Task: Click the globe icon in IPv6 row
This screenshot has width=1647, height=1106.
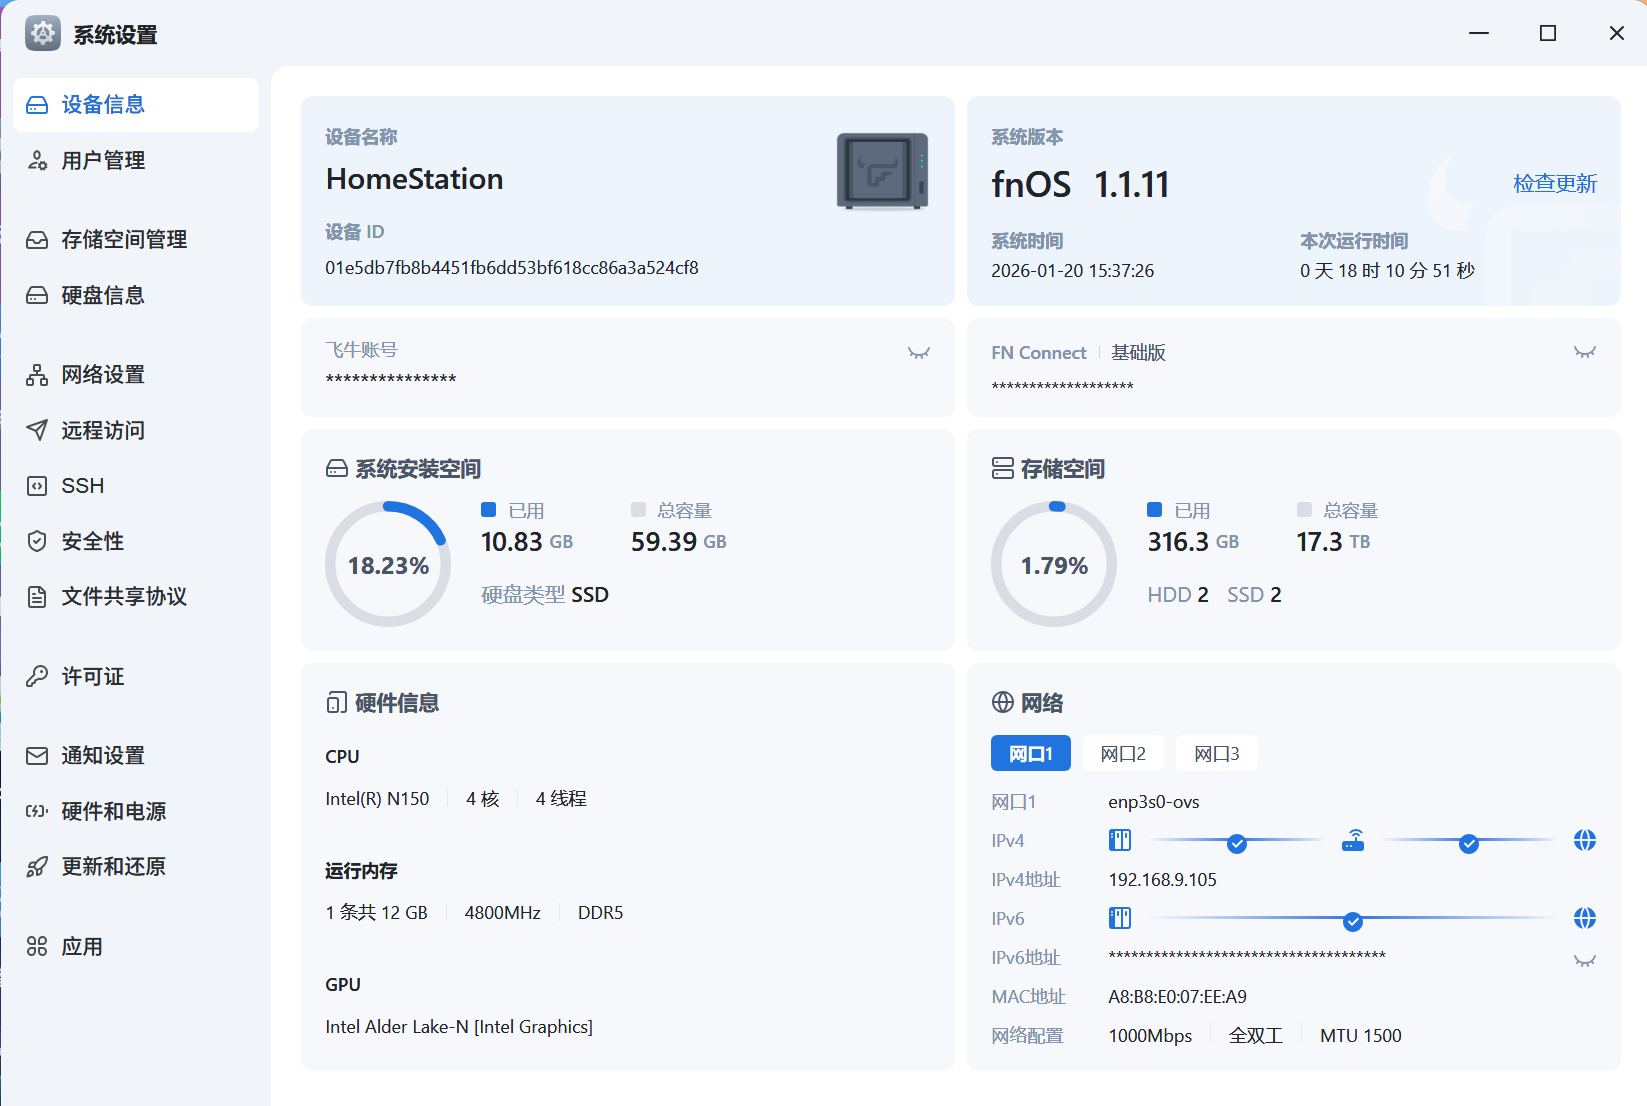Action: pos(1584,919)
